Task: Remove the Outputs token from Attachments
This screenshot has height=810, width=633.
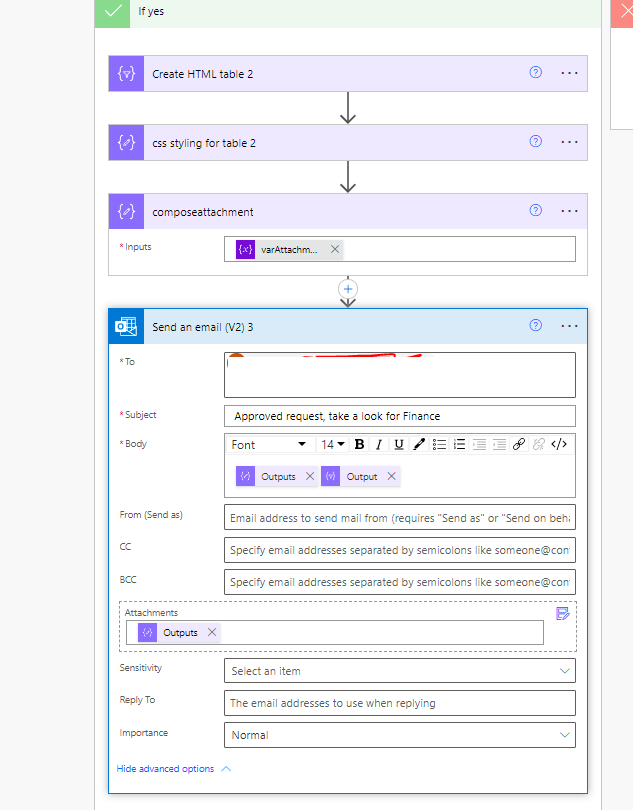Action: click(212, 632)
